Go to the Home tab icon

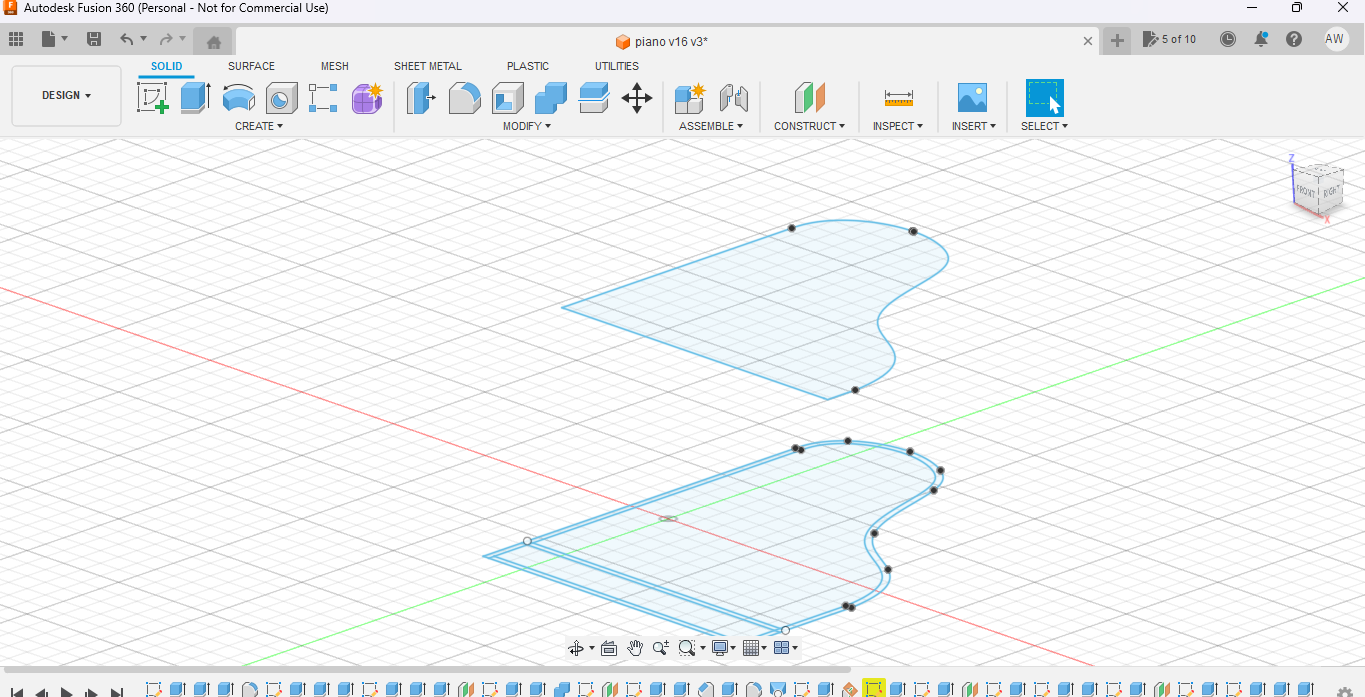(213, 41)
